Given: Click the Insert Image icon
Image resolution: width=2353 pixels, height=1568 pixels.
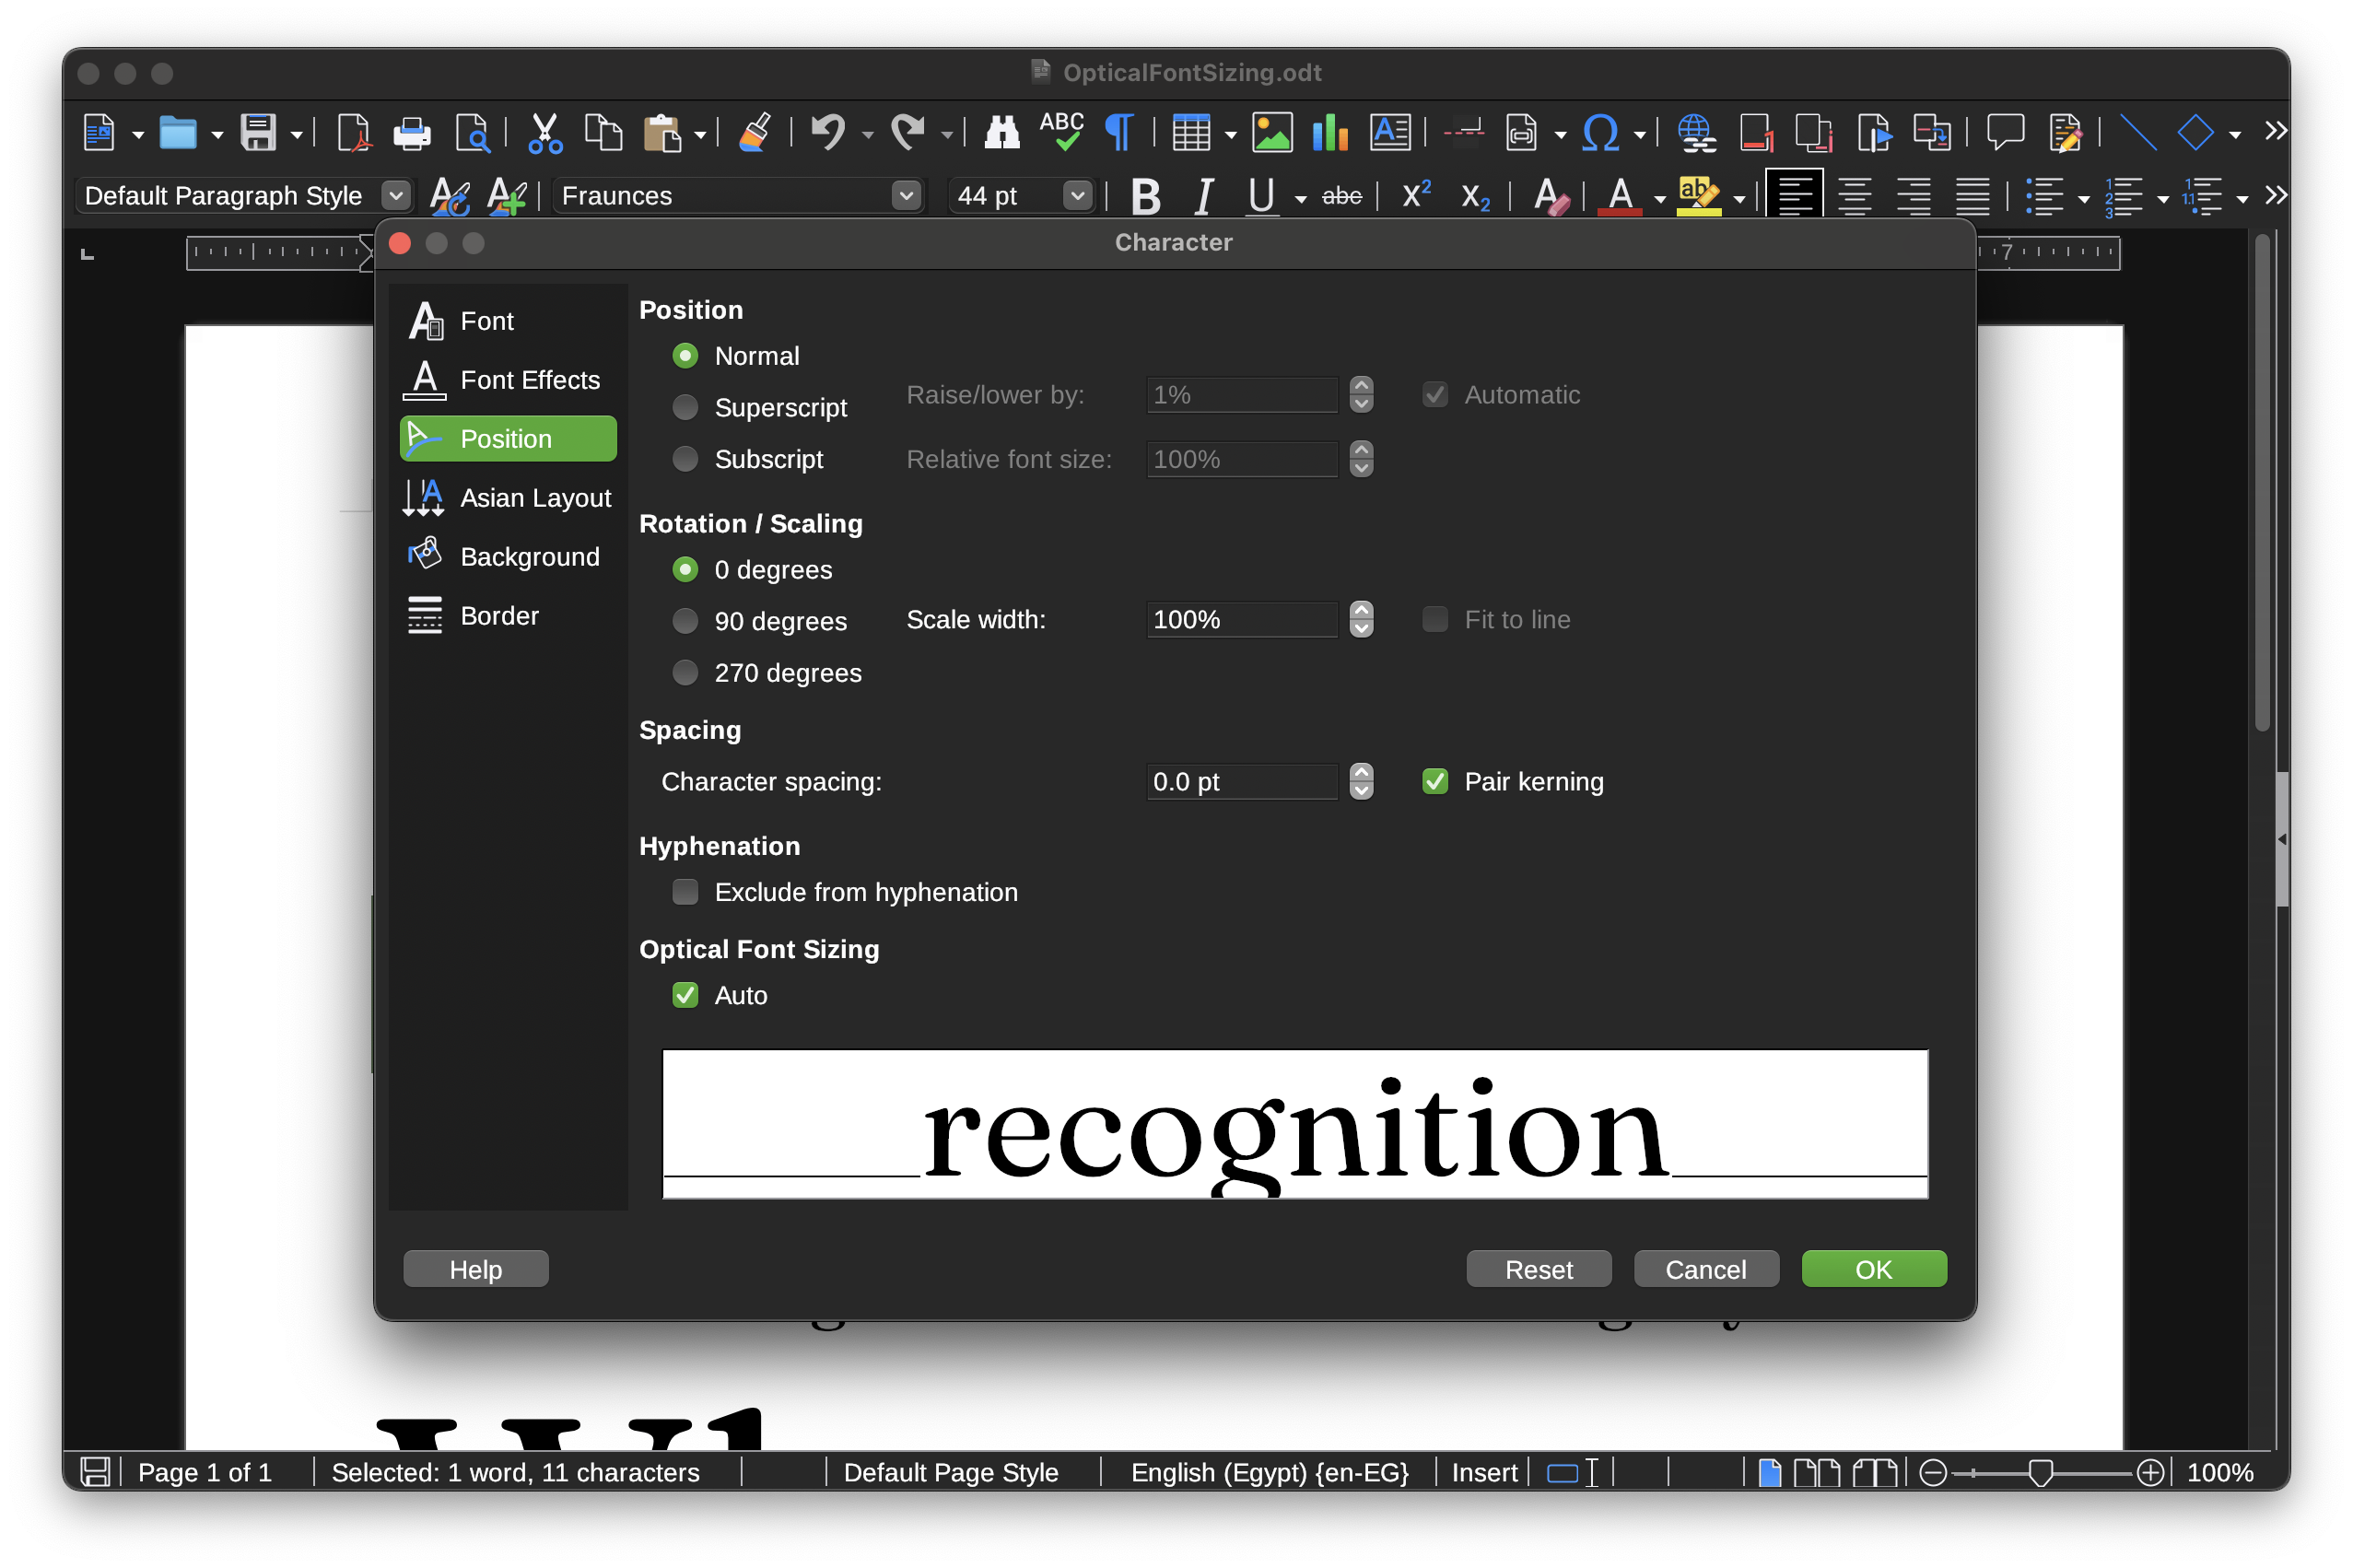Looking at the screenshot, I should [1272, 133].
